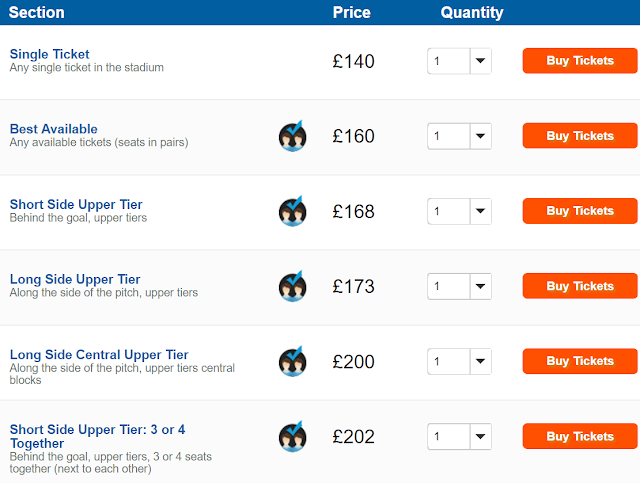Buy Tickets for Single Ticket at £140
Image resolution: width=640 pixels, height=483 pixels.
tap(579, 61)
